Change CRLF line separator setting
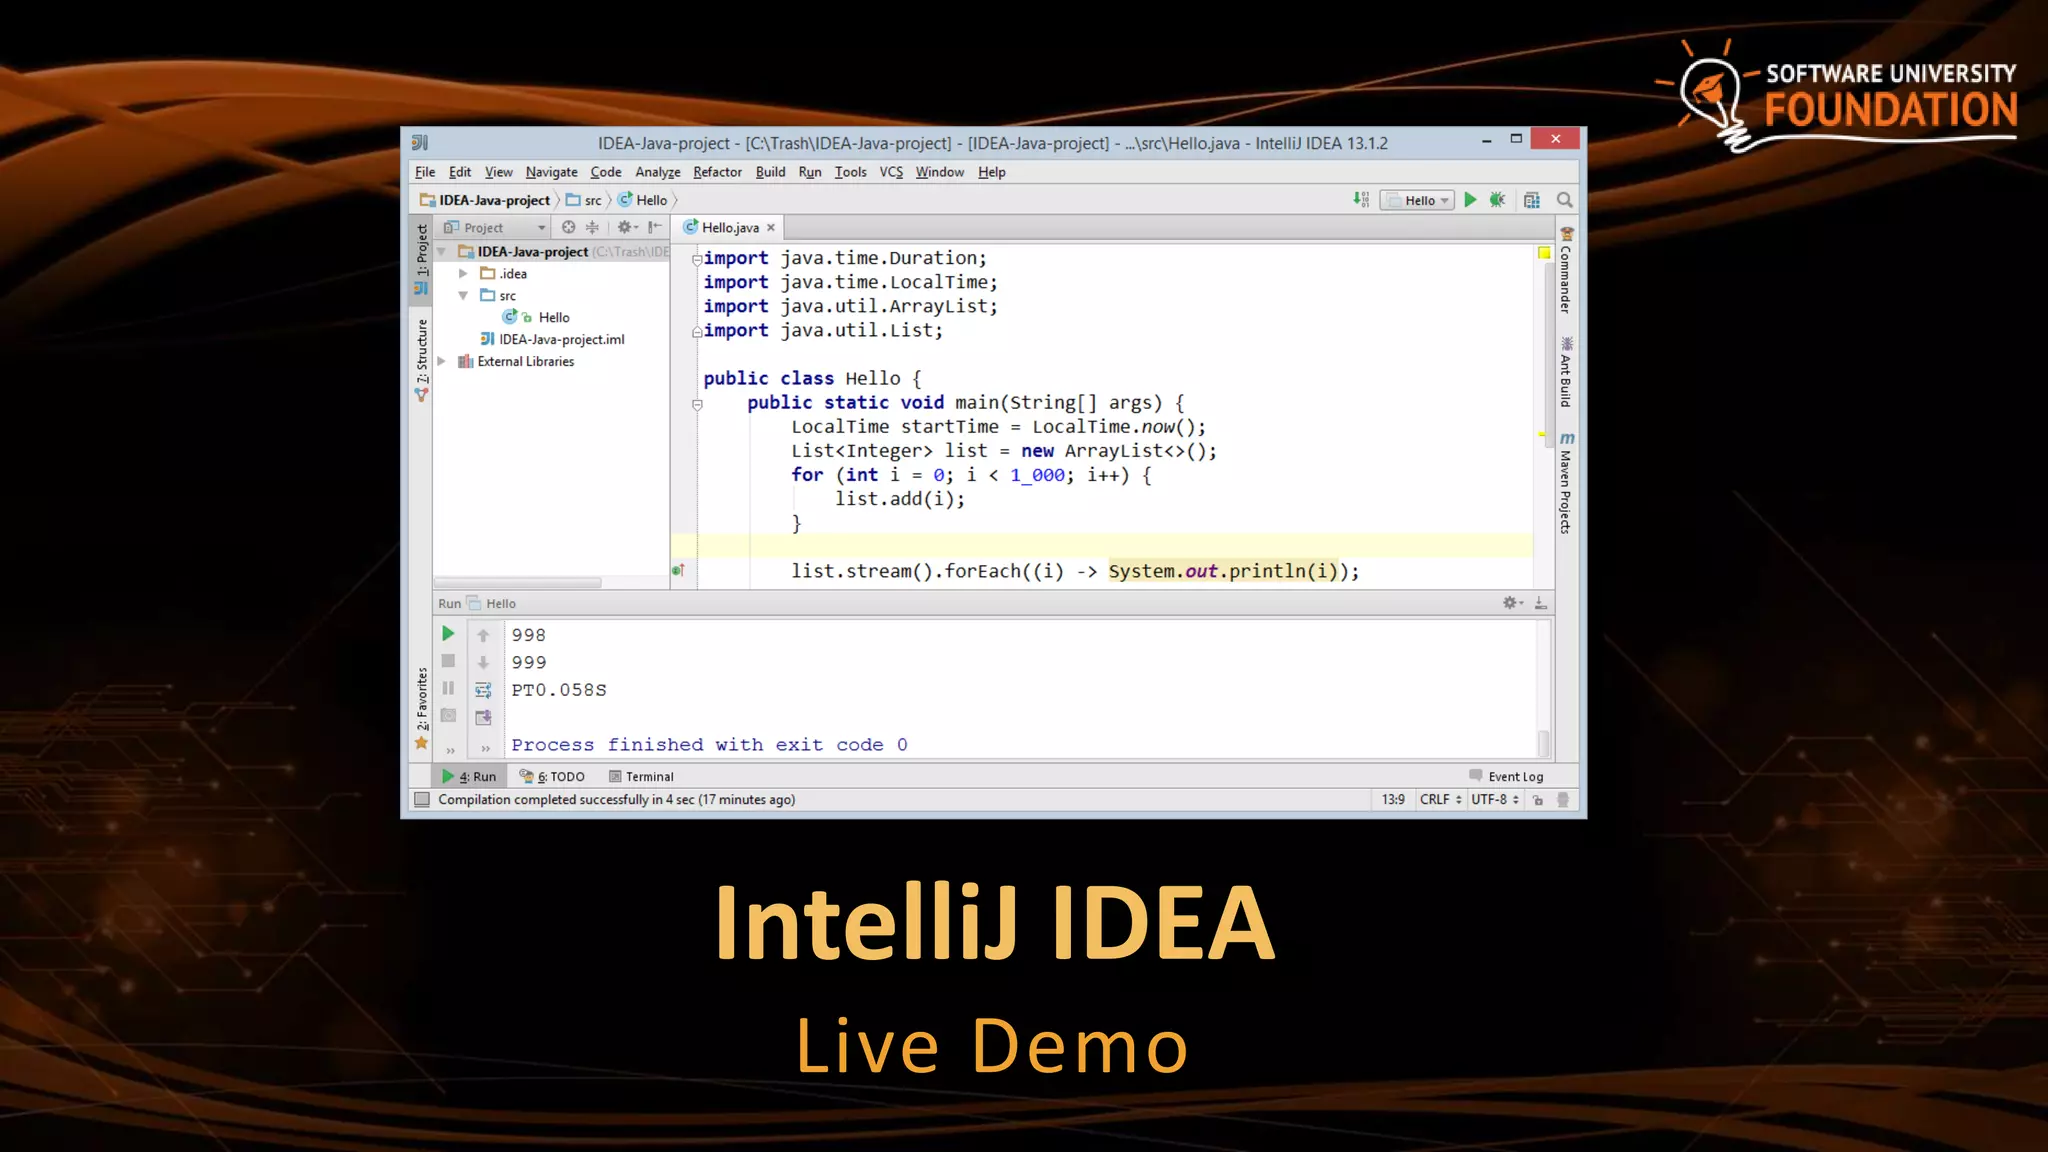The width and height of the screenshot is (2048, 1152). pyautogui.click(x=1440, y=800)
